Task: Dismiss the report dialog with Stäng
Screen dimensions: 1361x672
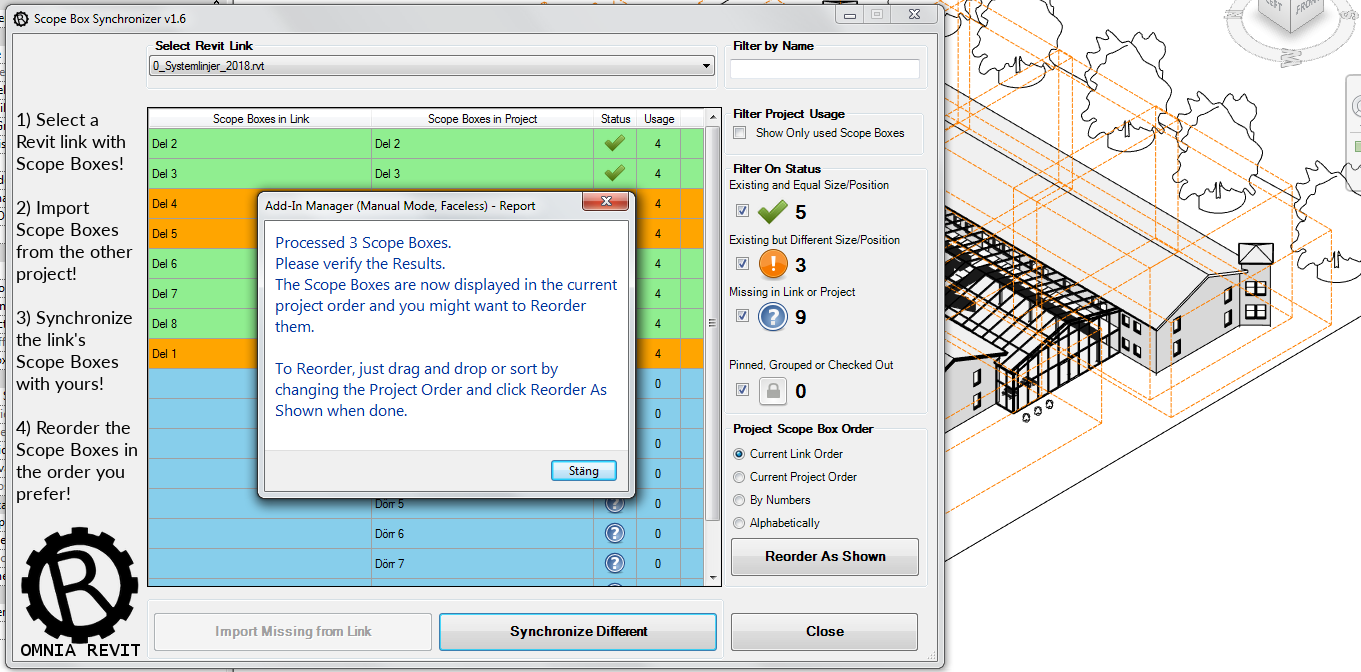Action: [583, 470]
